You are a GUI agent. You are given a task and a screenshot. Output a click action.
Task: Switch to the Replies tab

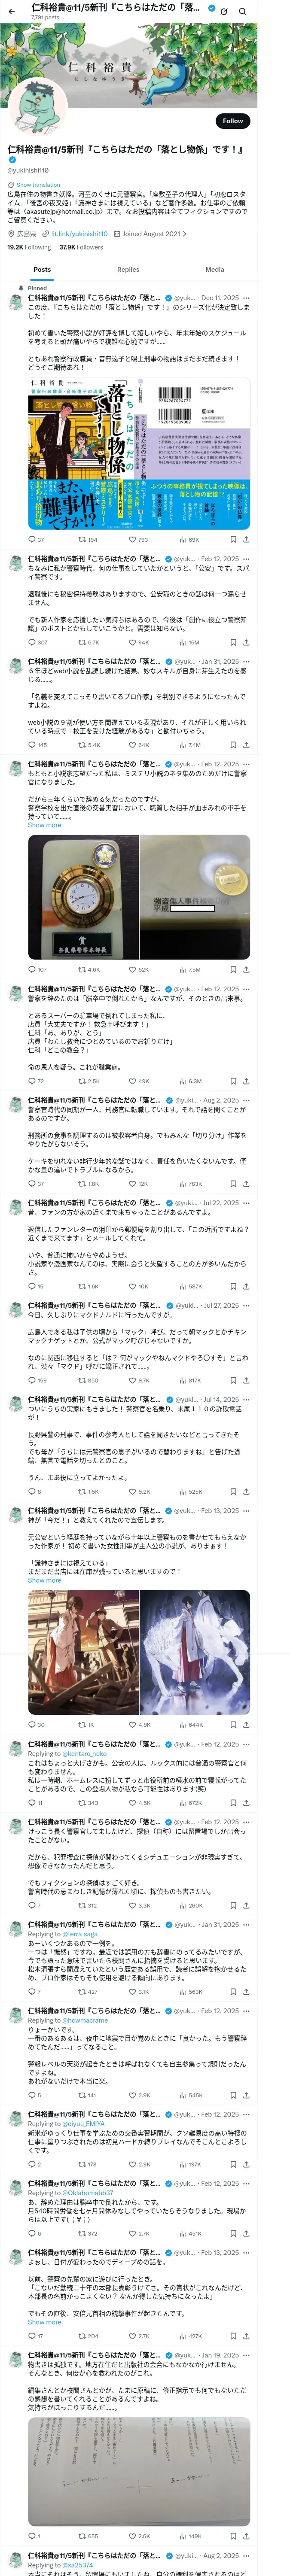tap(128, 269)
